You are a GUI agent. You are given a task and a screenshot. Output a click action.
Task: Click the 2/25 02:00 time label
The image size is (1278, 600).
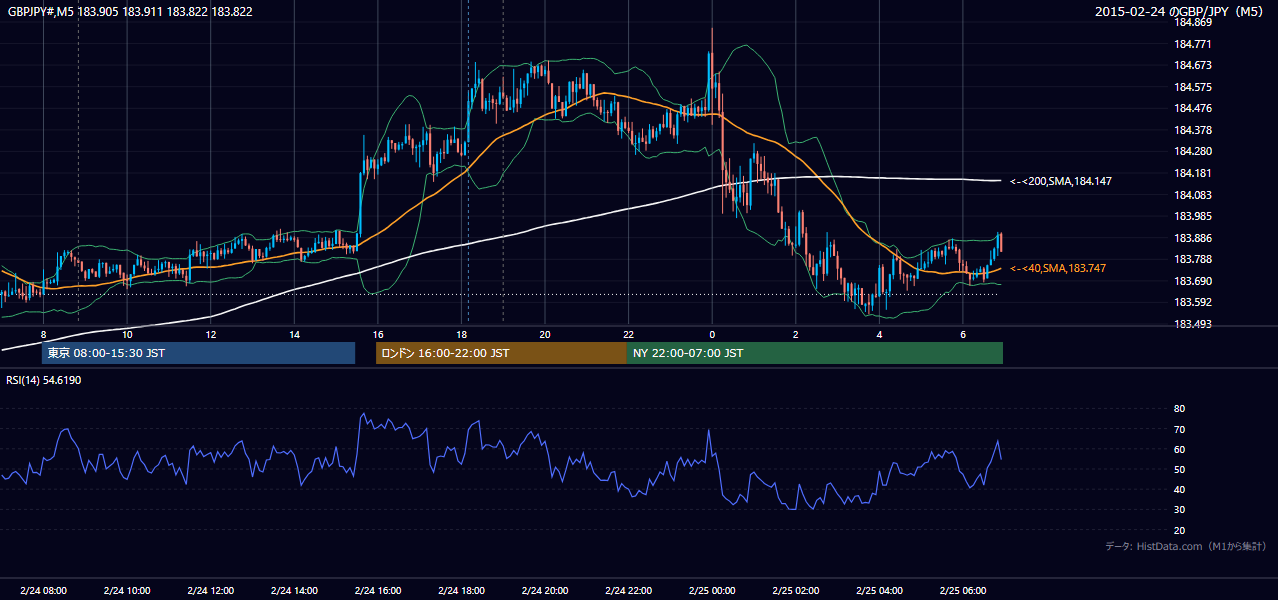795,590
